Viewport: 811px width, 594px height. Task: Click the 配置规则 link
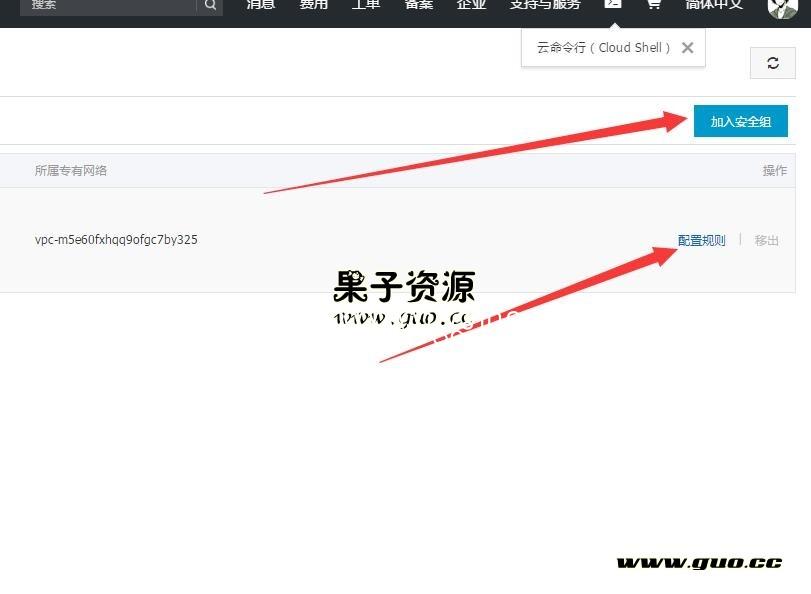701,240
